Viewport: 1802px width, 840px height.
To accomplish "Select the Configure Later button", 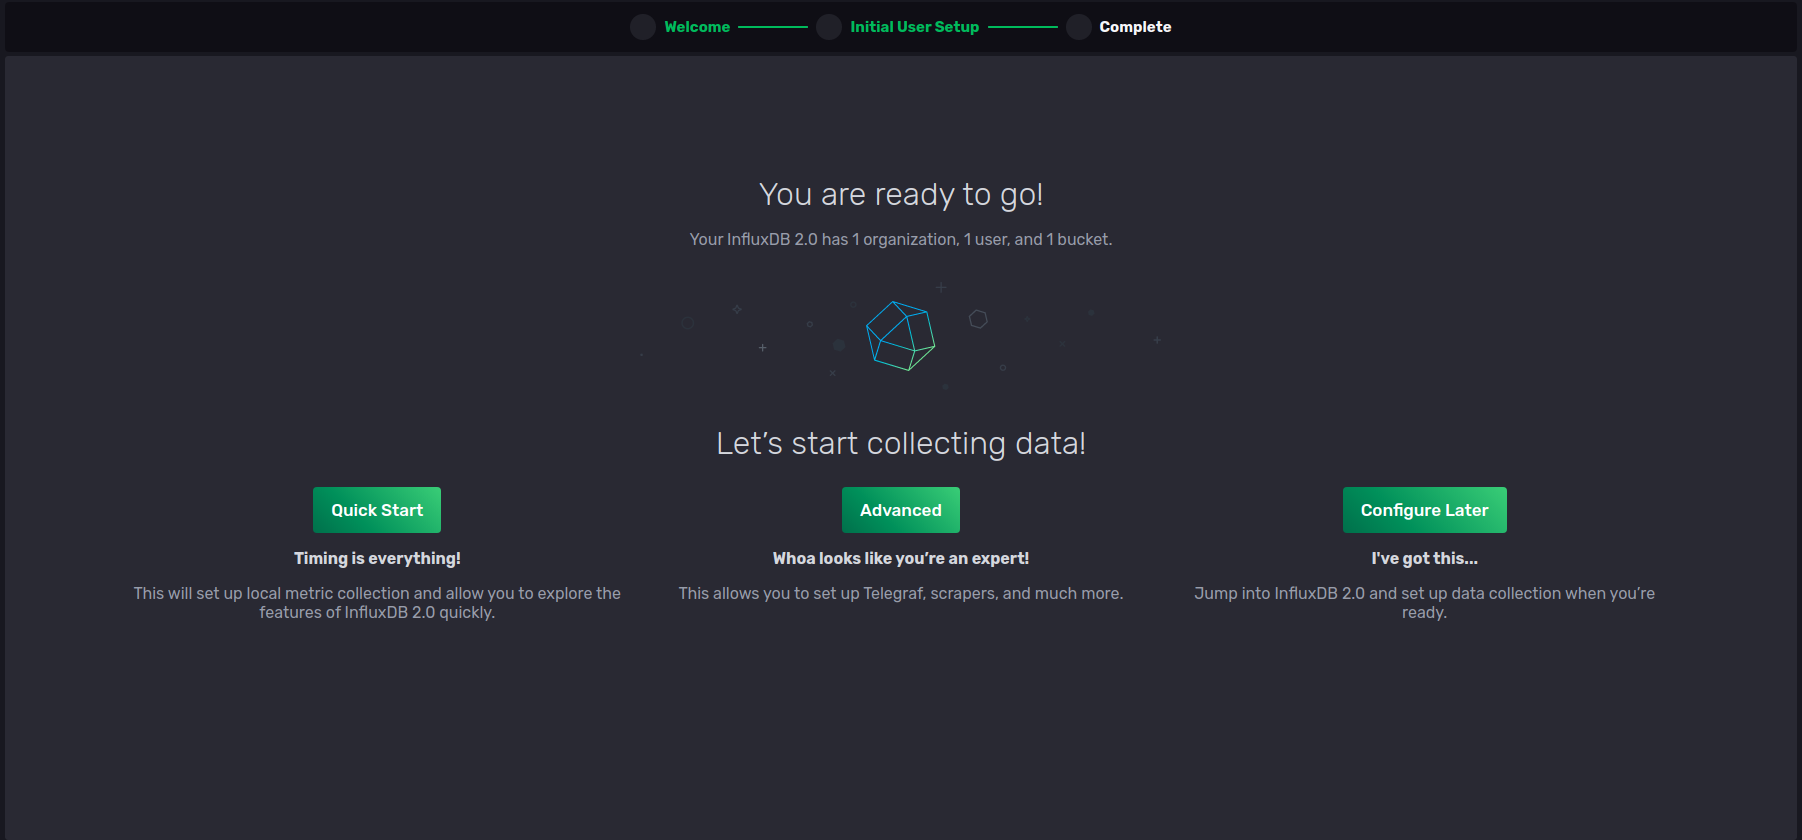I will (x=1424, y=510).
